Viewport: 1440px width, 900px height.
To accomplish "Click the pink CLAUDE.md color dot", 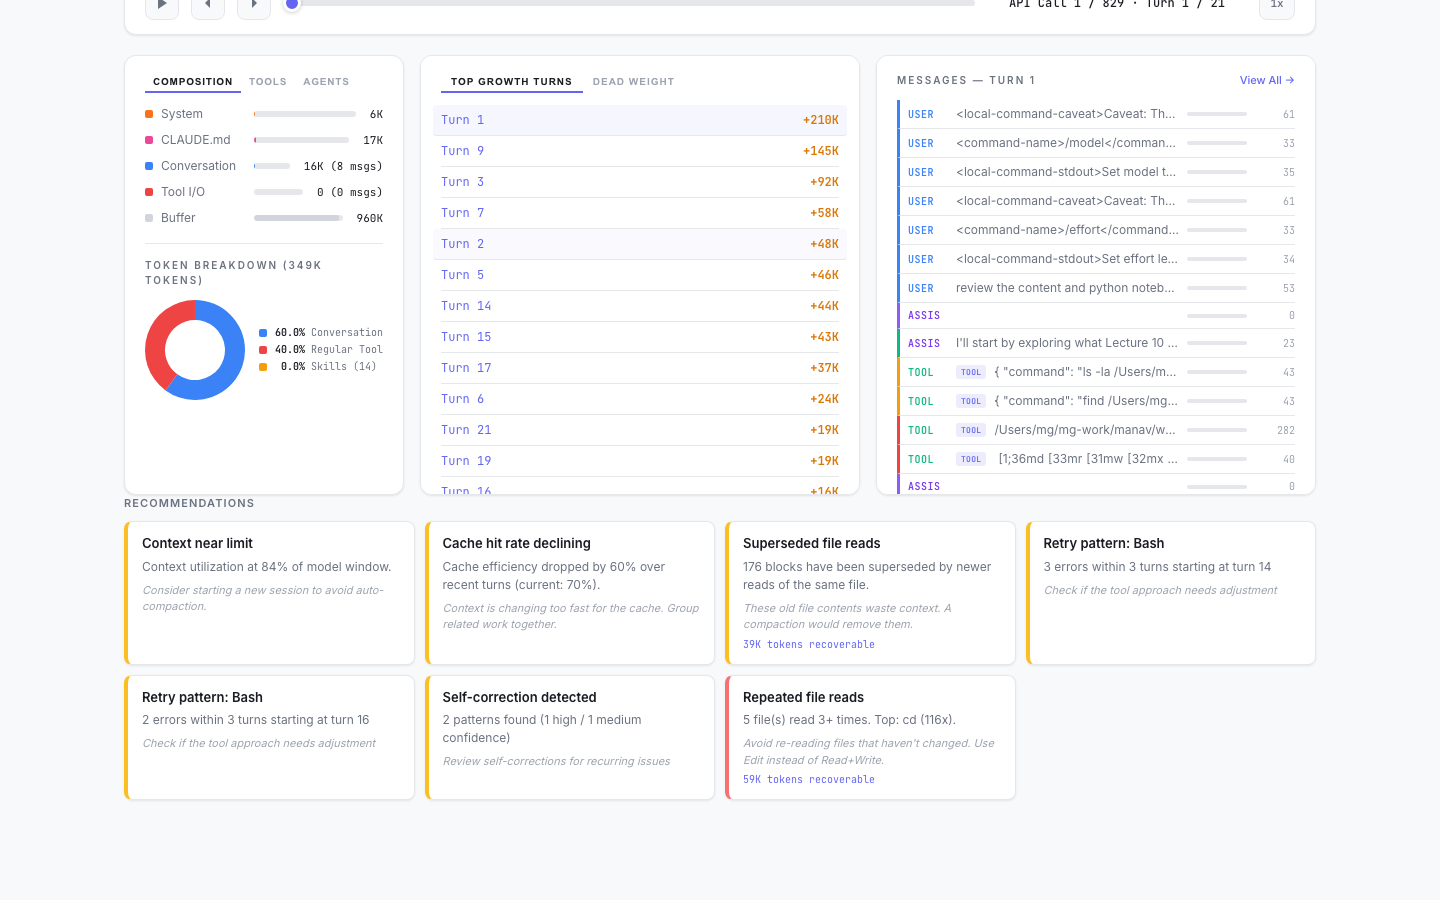I will click(x=149, y=140).
